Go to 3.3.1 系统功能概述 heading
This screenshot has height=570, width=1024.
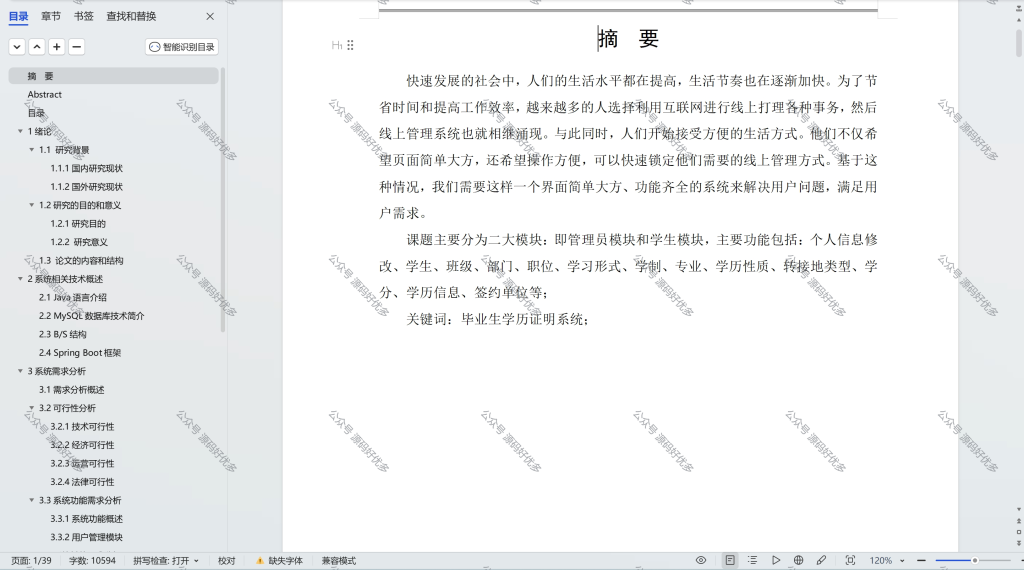[86, 519]
